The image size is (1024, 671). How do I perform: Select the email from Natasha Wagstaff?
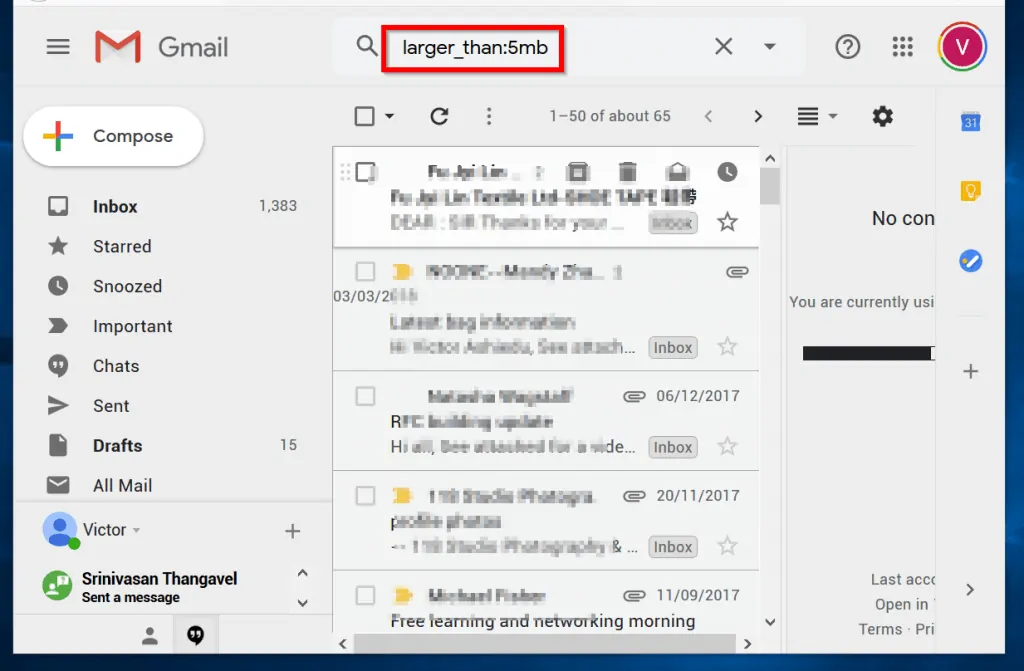click(x=365, y=396)
